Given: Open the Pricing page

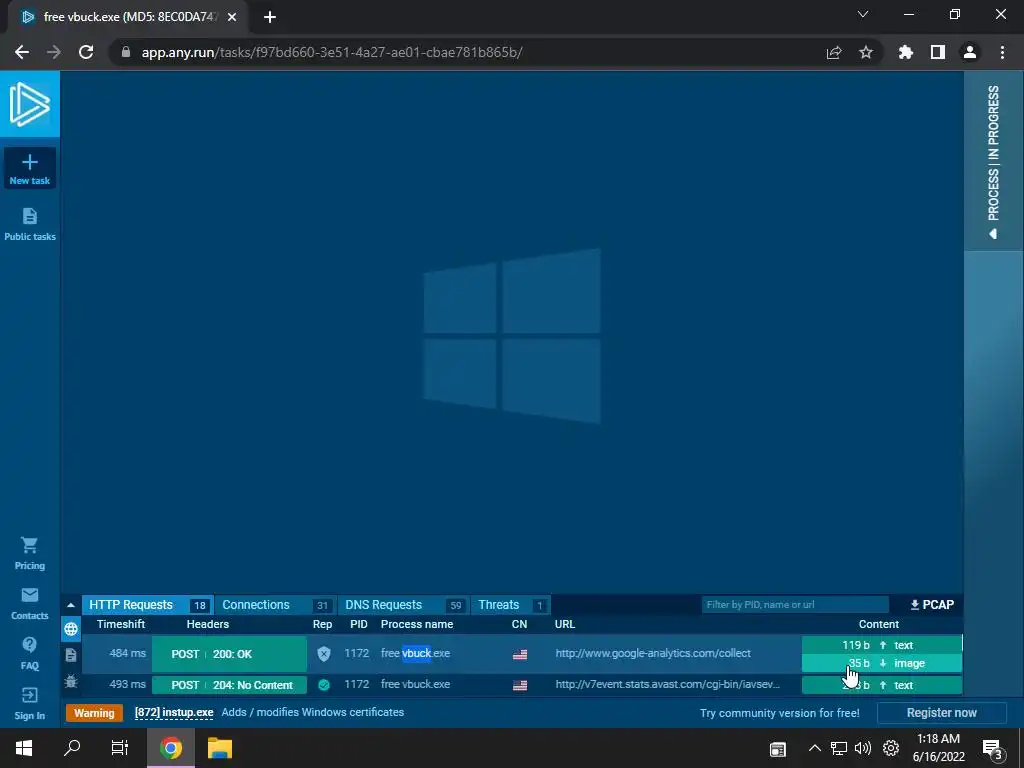Looking at the screenshot, I should (29, 553).
